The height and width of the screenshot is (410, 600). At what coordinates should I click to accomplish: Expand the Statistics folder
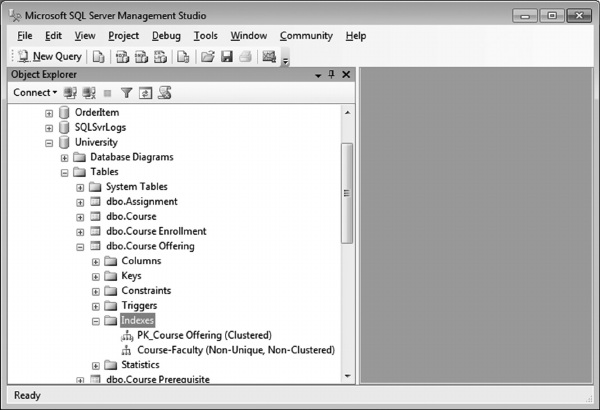[96, 366]
